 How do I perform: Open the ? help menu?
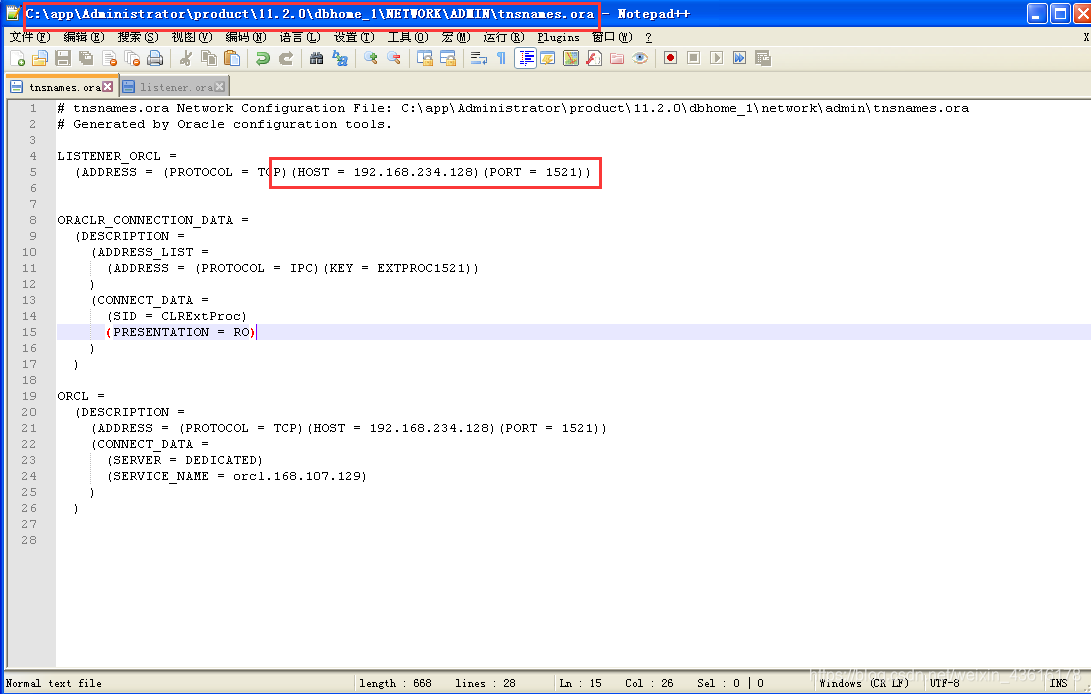(648, 37)
